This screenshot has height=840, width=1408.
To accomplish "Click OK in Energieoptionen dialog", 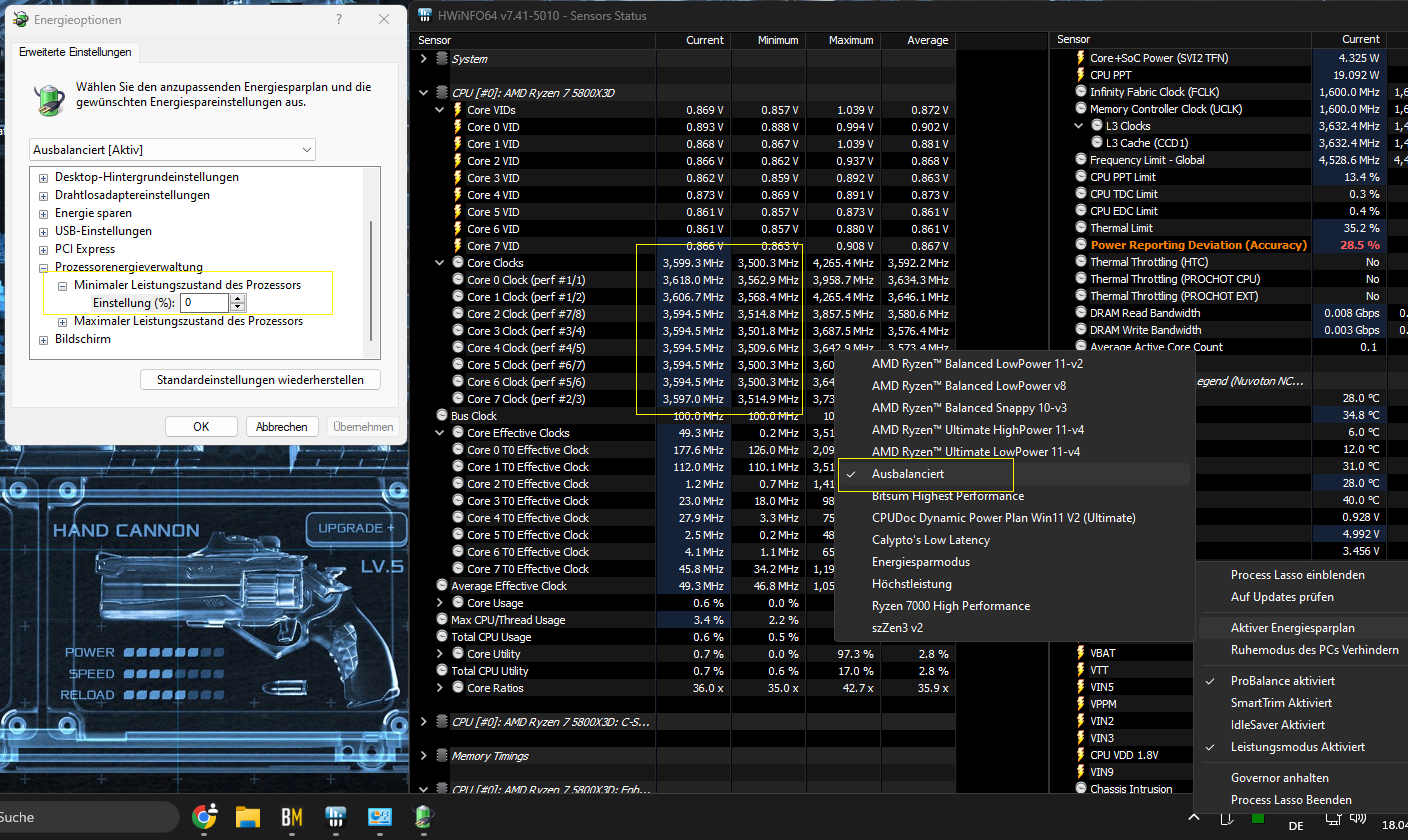I will (x=201, y=426).
